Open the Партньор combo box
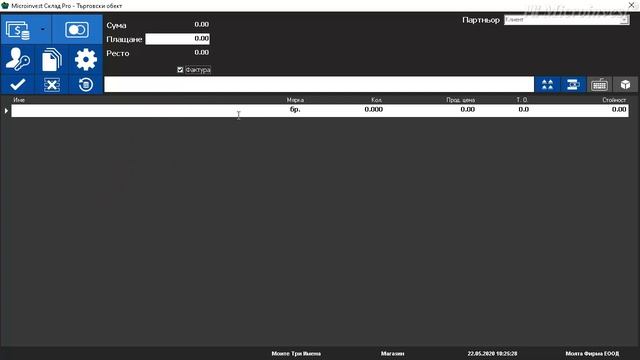The height and width of the screenshot is (360, 640). 567,20
